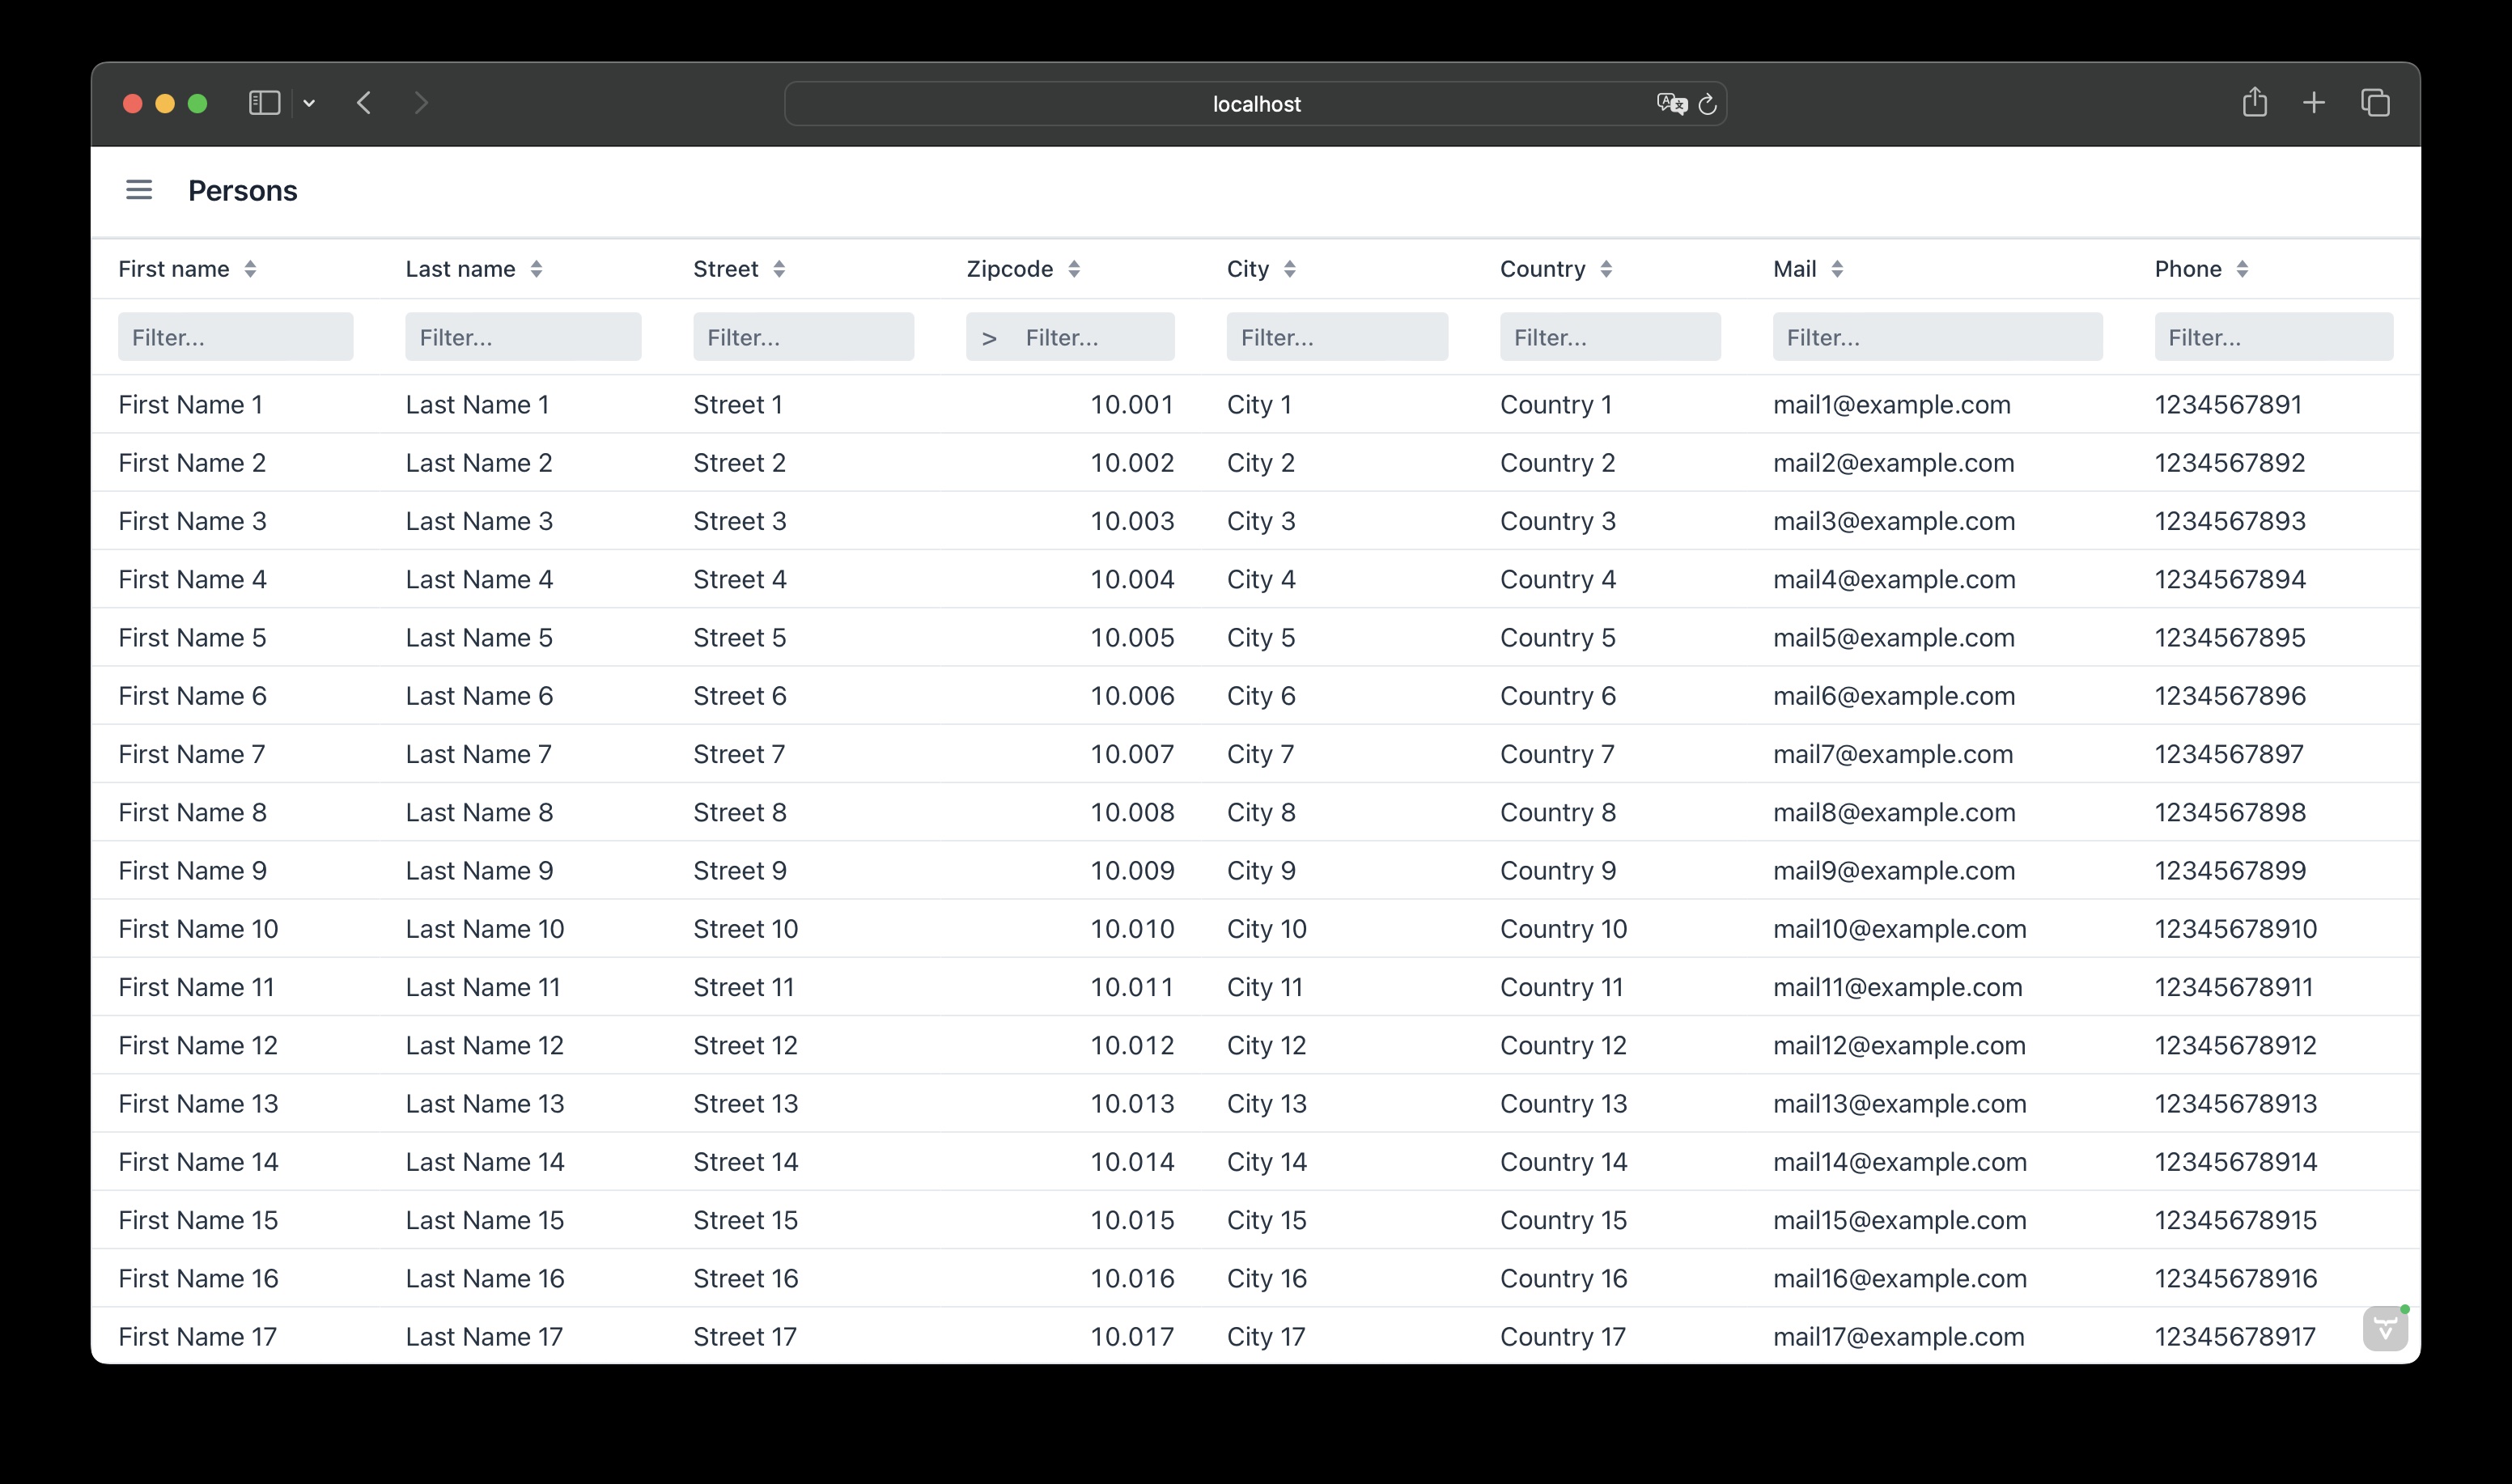The height and width of the screenshot is (1484, 2512).
Task: Sort by Country using sort arrows
Action: [1606, 269]
